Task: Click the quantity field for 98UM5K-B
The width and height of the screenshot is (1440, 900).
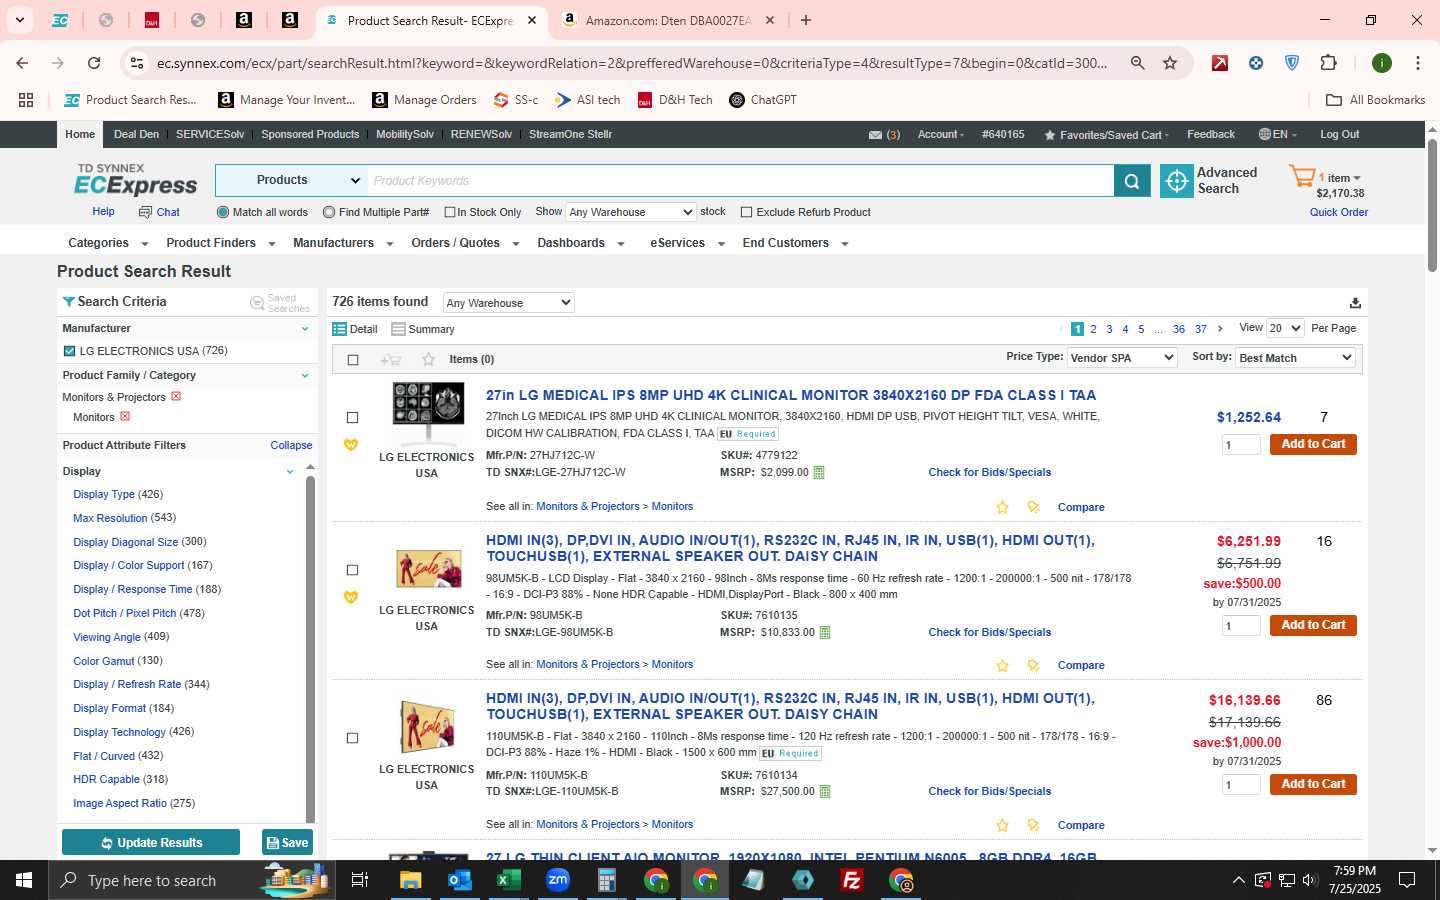Action: click(x=1241, y=626)
